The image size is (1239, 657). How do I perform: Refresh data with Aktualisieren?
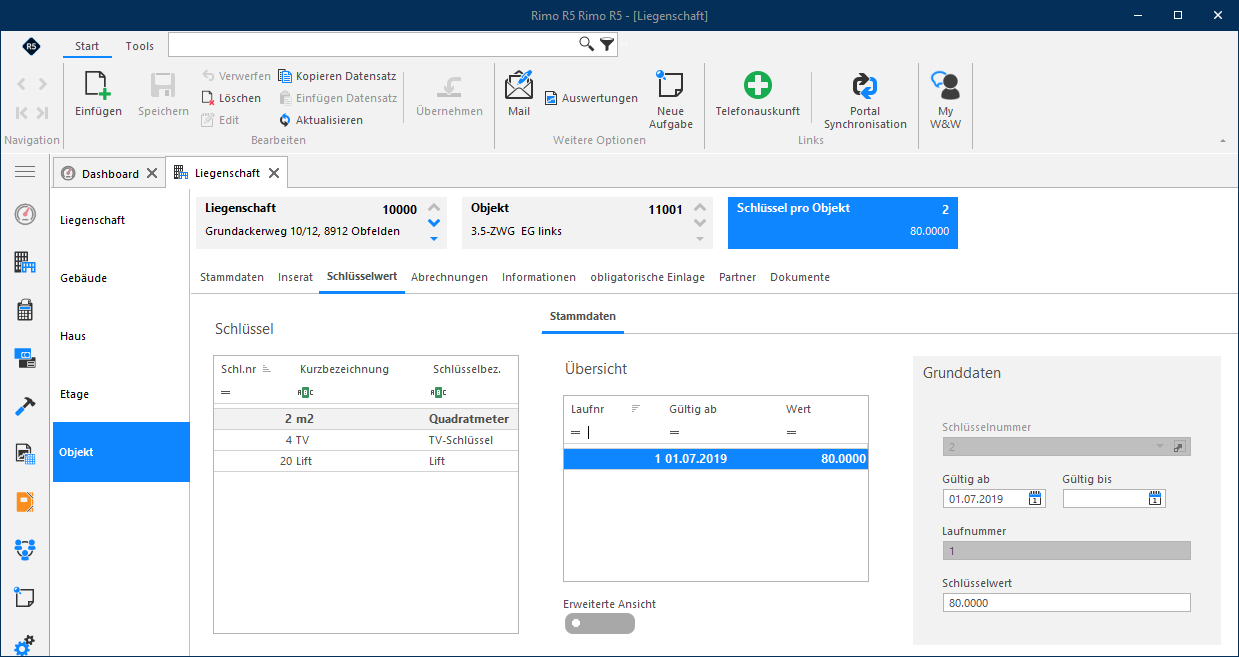[x=320, y=120]
